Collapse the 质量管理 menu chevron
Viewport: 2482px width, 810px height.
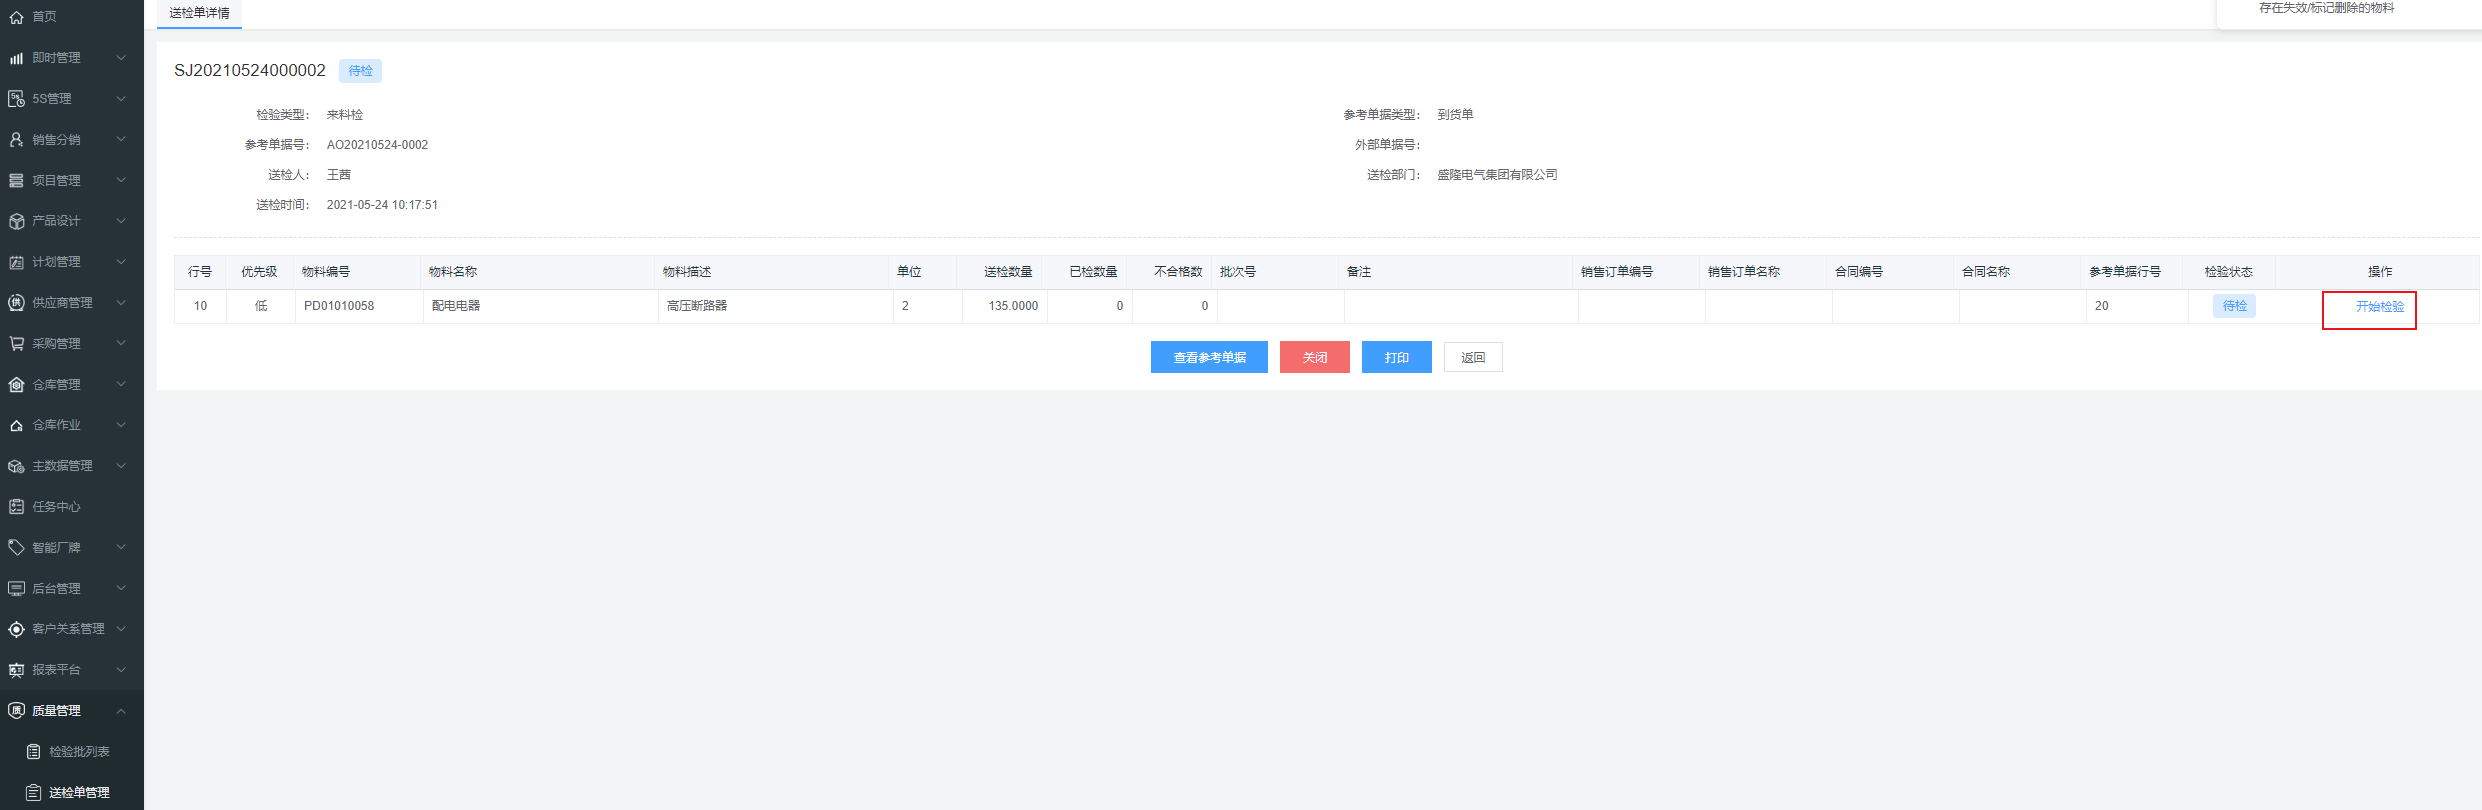tap(121, 711)
